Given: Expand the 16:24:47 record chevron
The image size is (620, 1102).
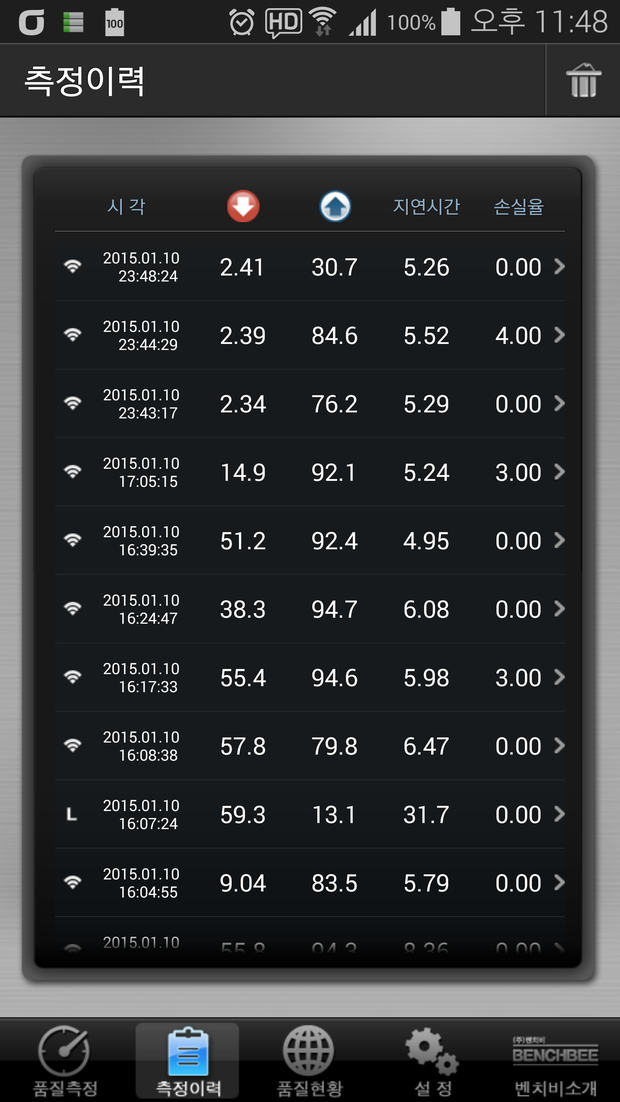Looking at the screenshot, I should (560, 608).
